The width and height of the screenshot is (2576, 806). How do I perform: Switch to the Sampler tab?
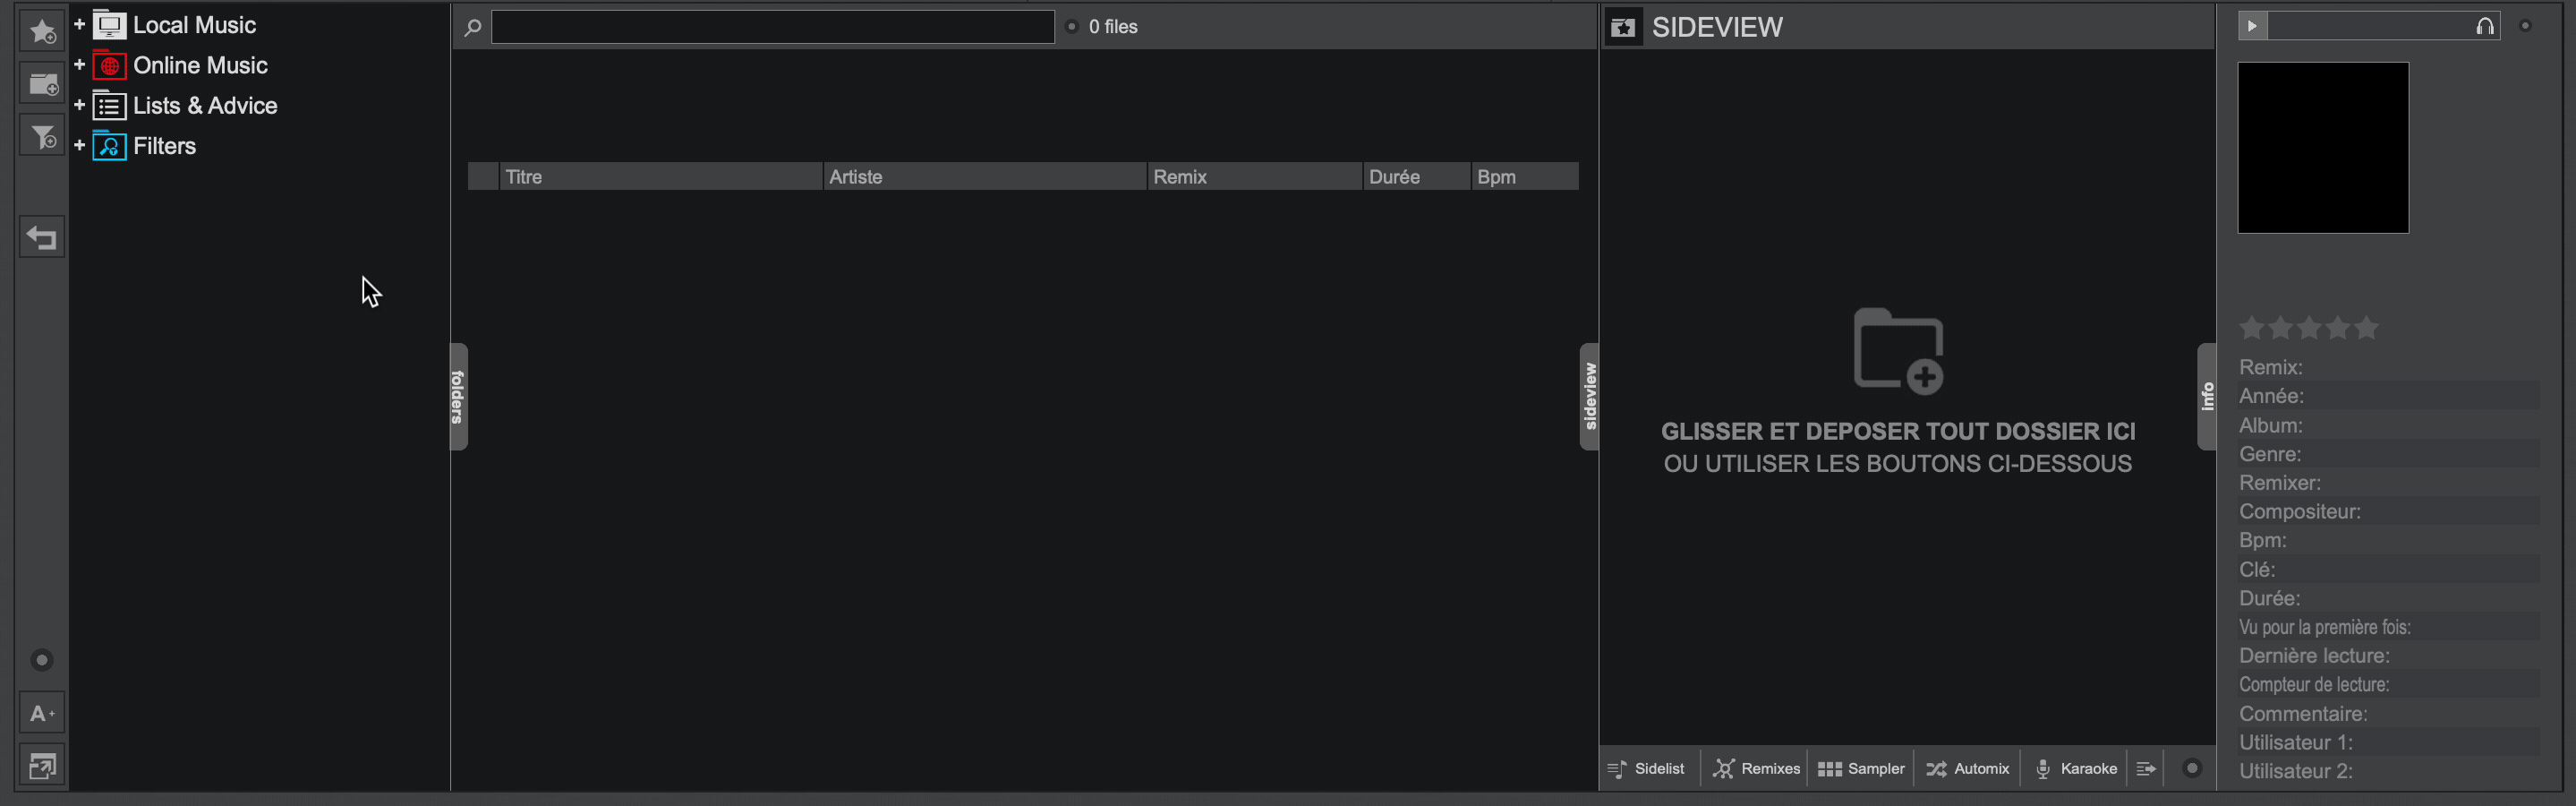(1861, 769)
